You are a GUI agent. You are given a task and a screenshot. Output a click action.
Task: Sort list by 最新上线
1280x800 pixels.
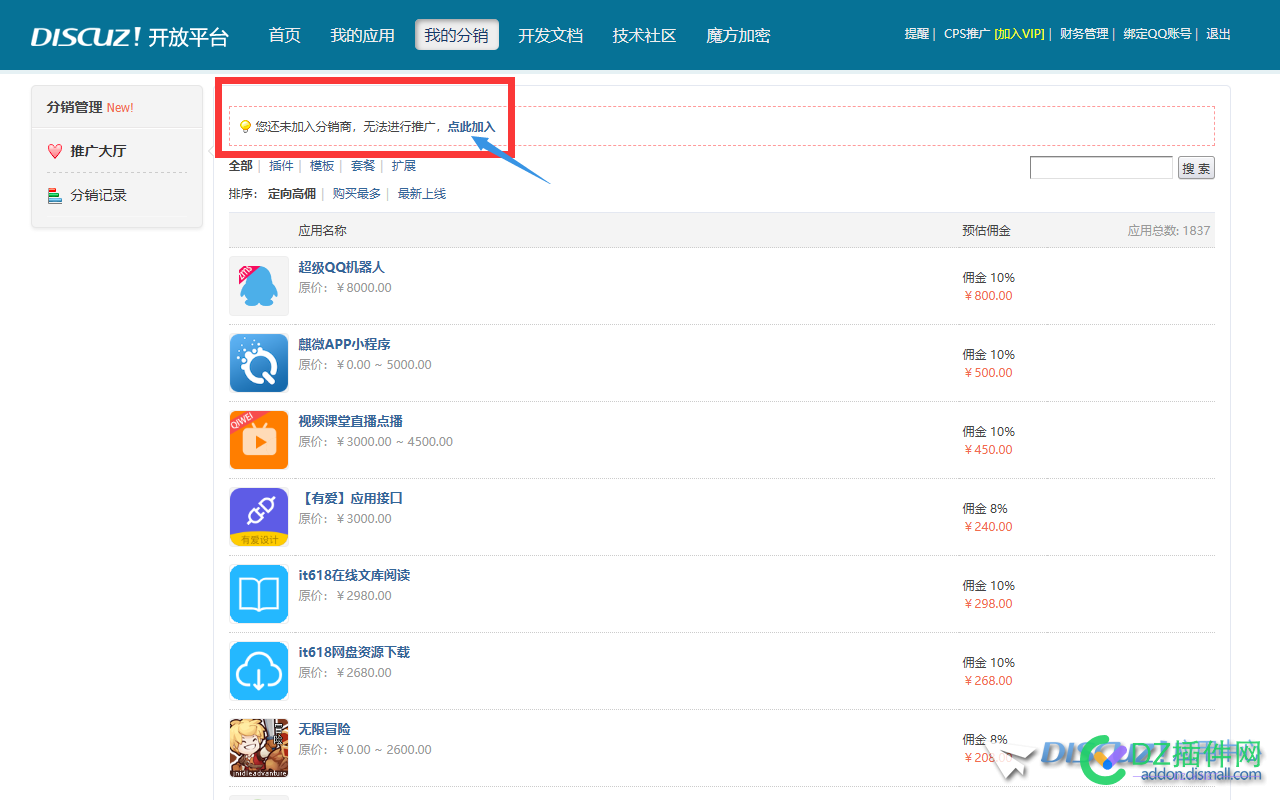coord(422,194)
